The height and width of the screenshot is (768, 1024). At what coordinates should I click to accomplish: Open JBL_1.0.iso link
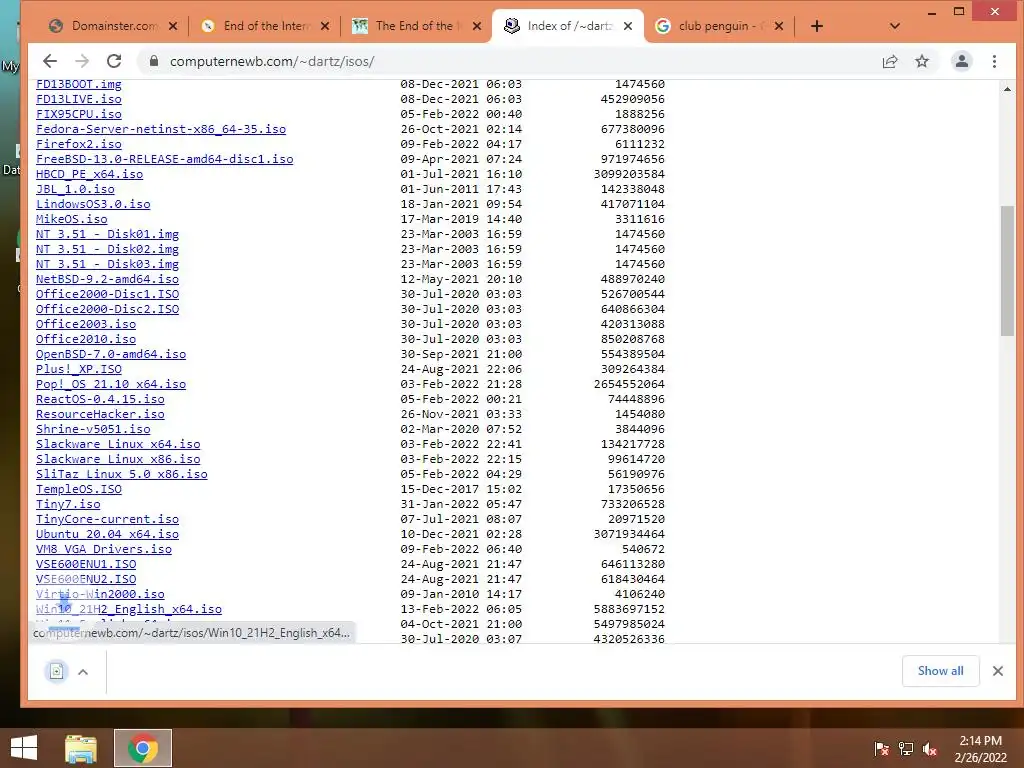pyautogui.click(x=75, y=189)
